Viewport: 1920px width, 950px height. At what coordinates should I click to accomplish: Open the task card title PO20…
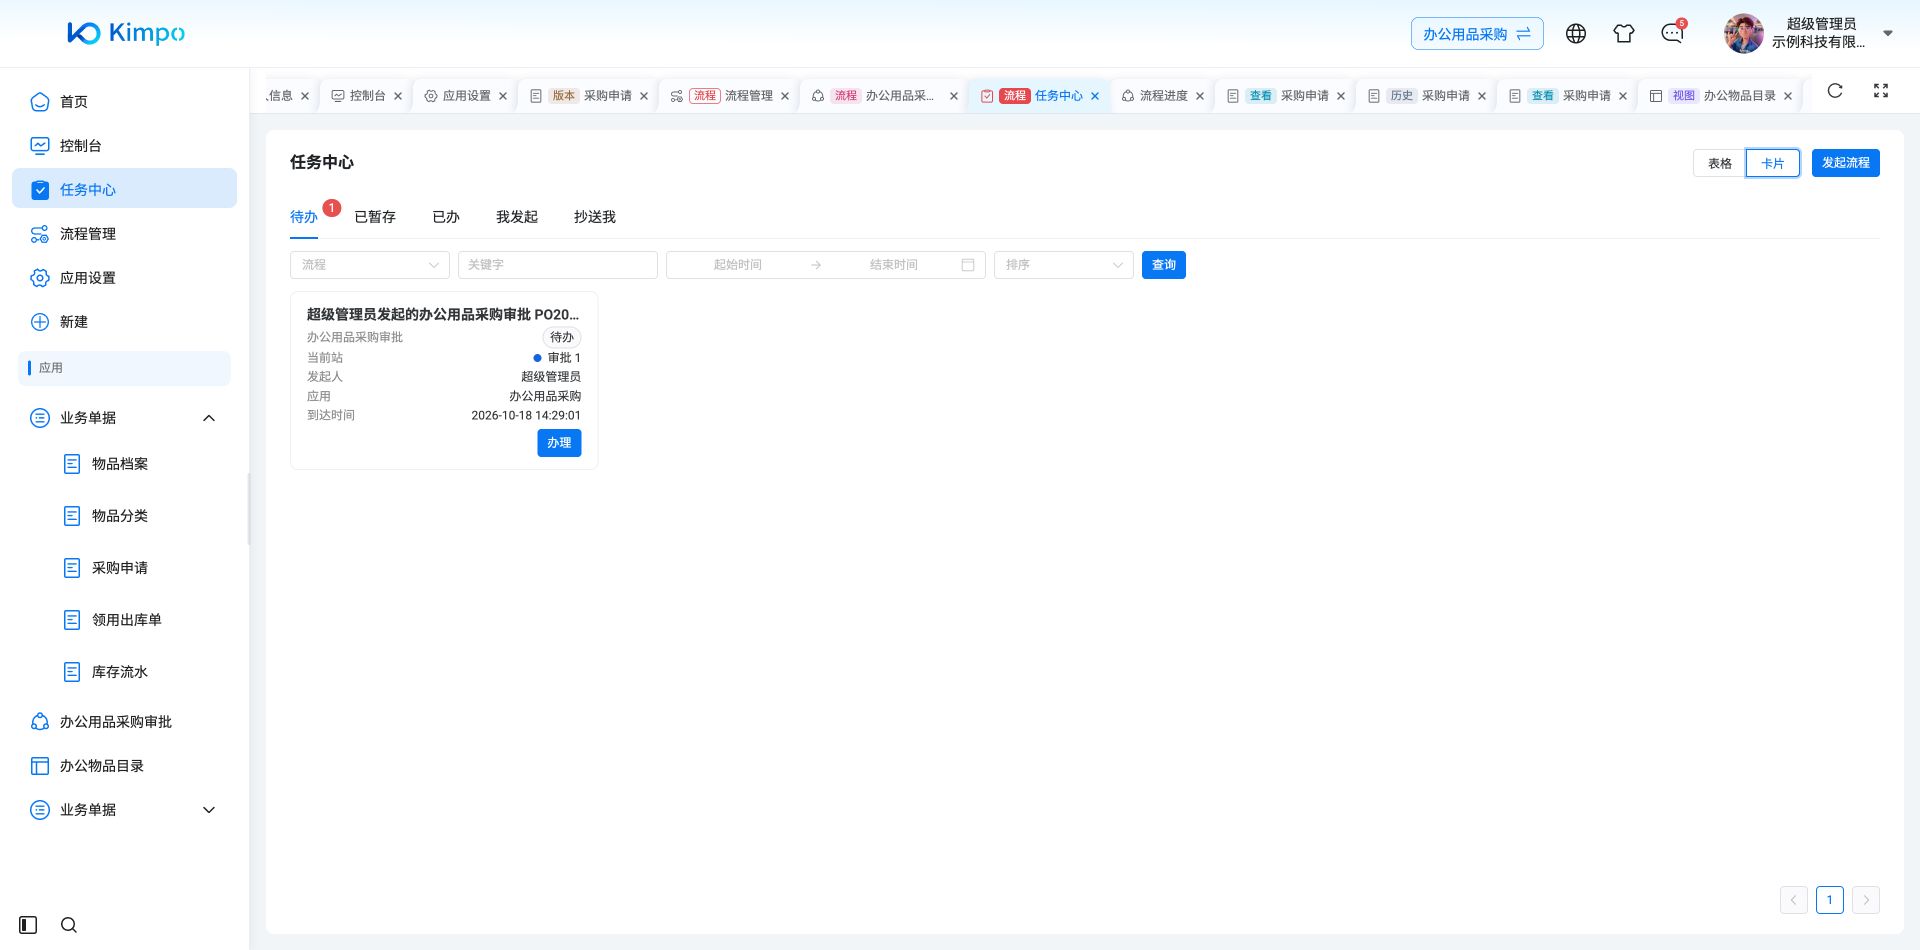443,314
